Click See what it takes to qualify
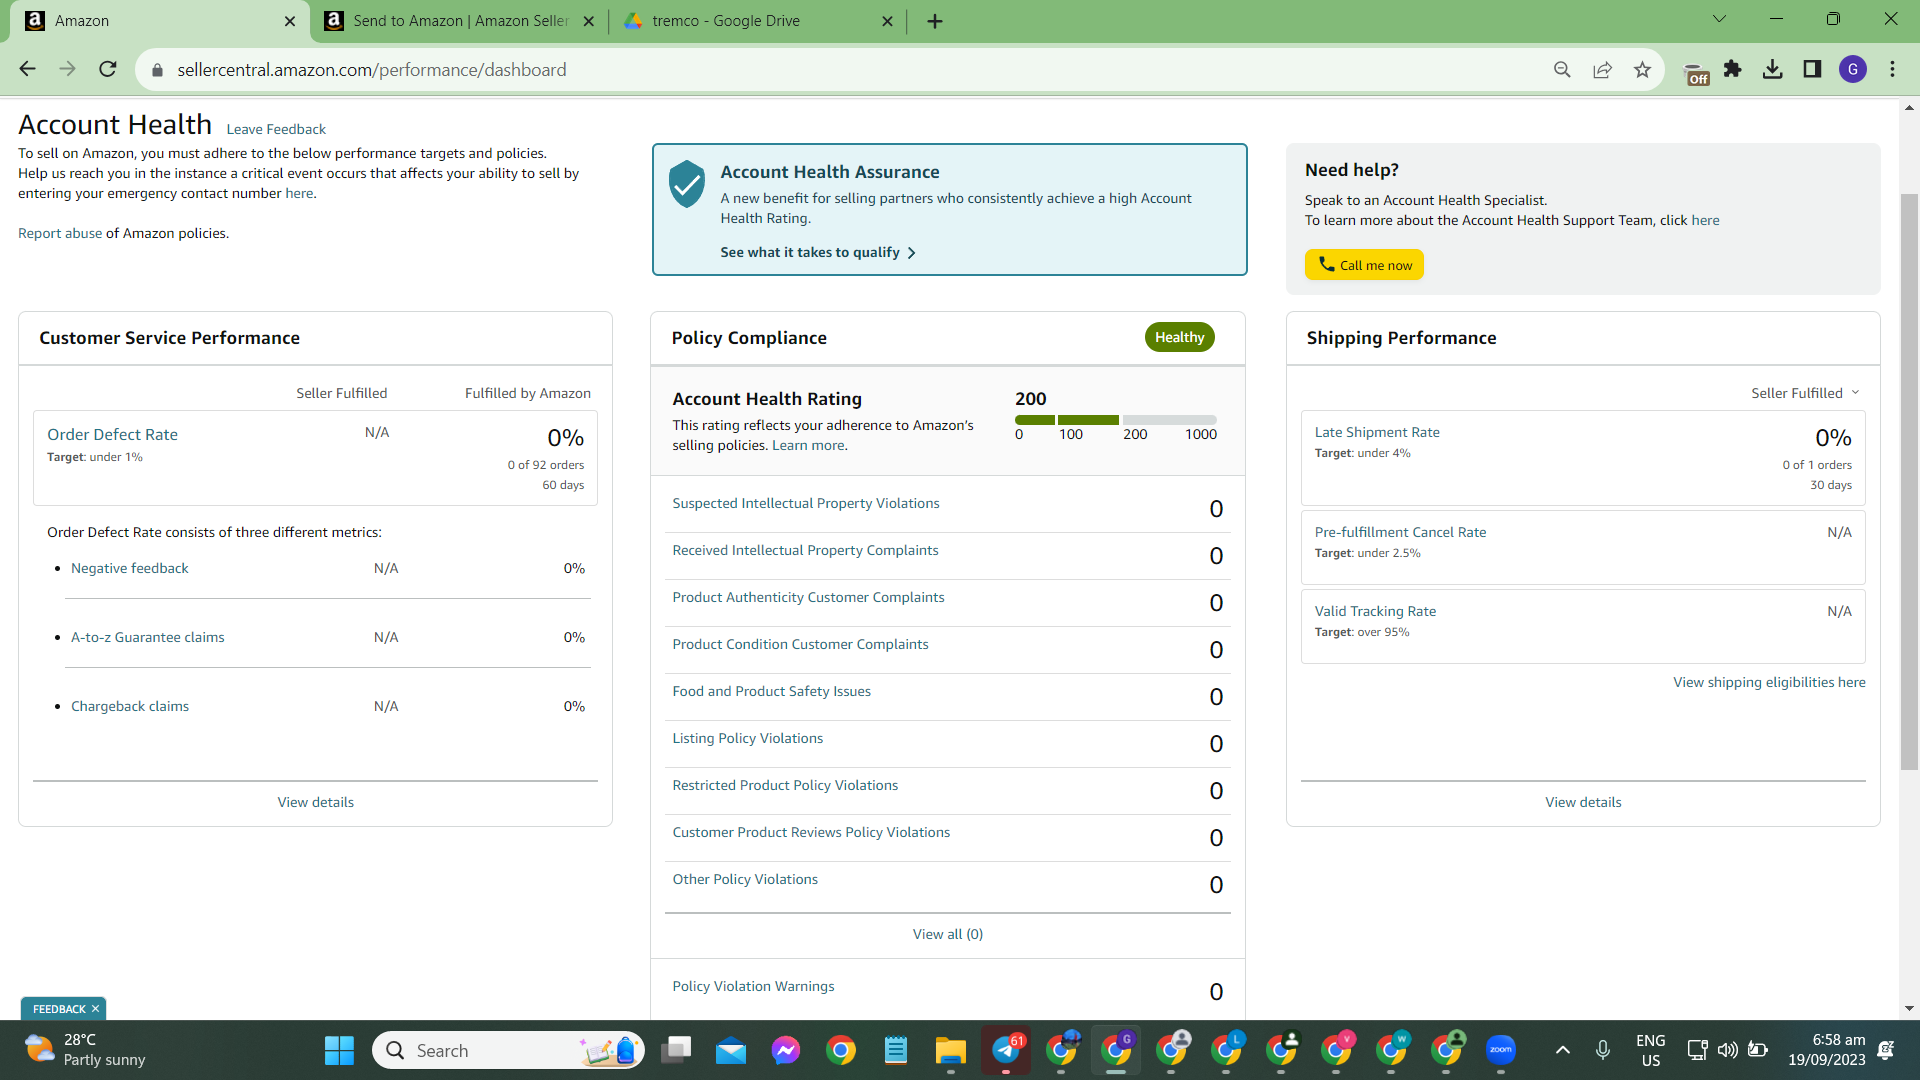This screenshot has width=1920, height=1080. [x=810, y=252]
